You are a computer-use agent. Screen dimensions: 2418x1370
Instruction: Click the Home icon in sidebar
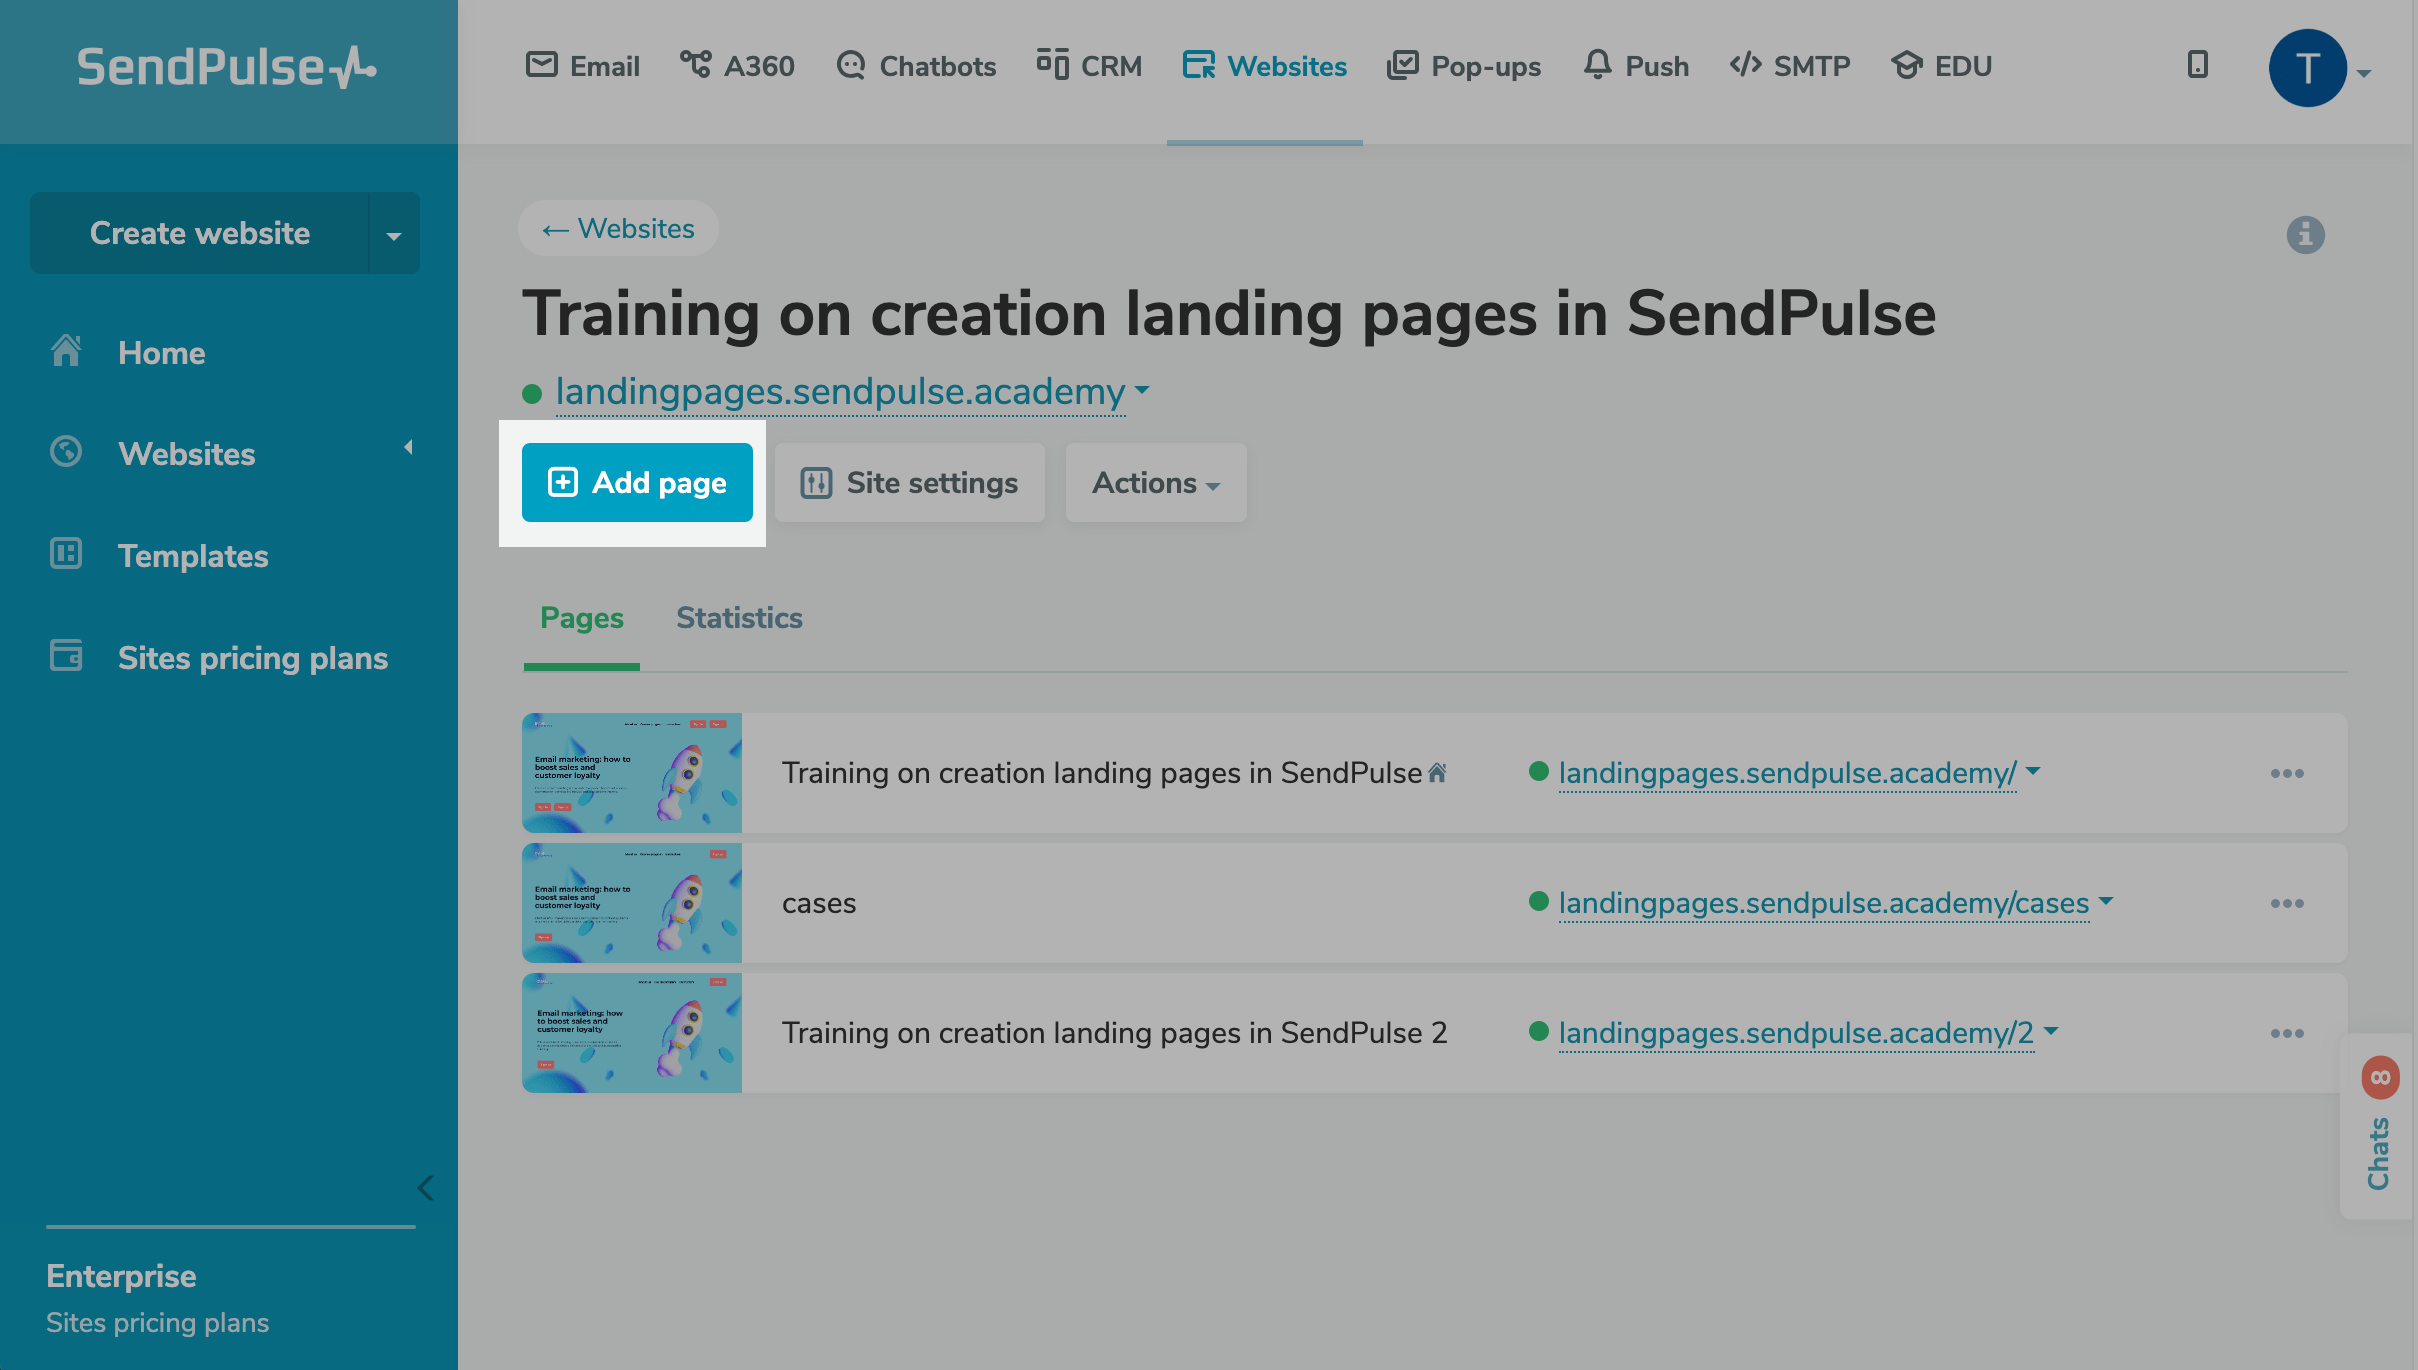(66, 352)
